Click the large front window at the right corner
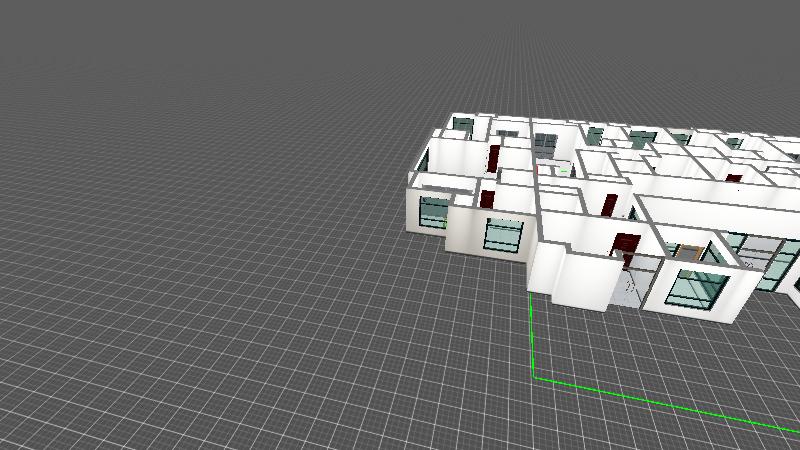Screen dimensions: 800x450 pos(696,287)
